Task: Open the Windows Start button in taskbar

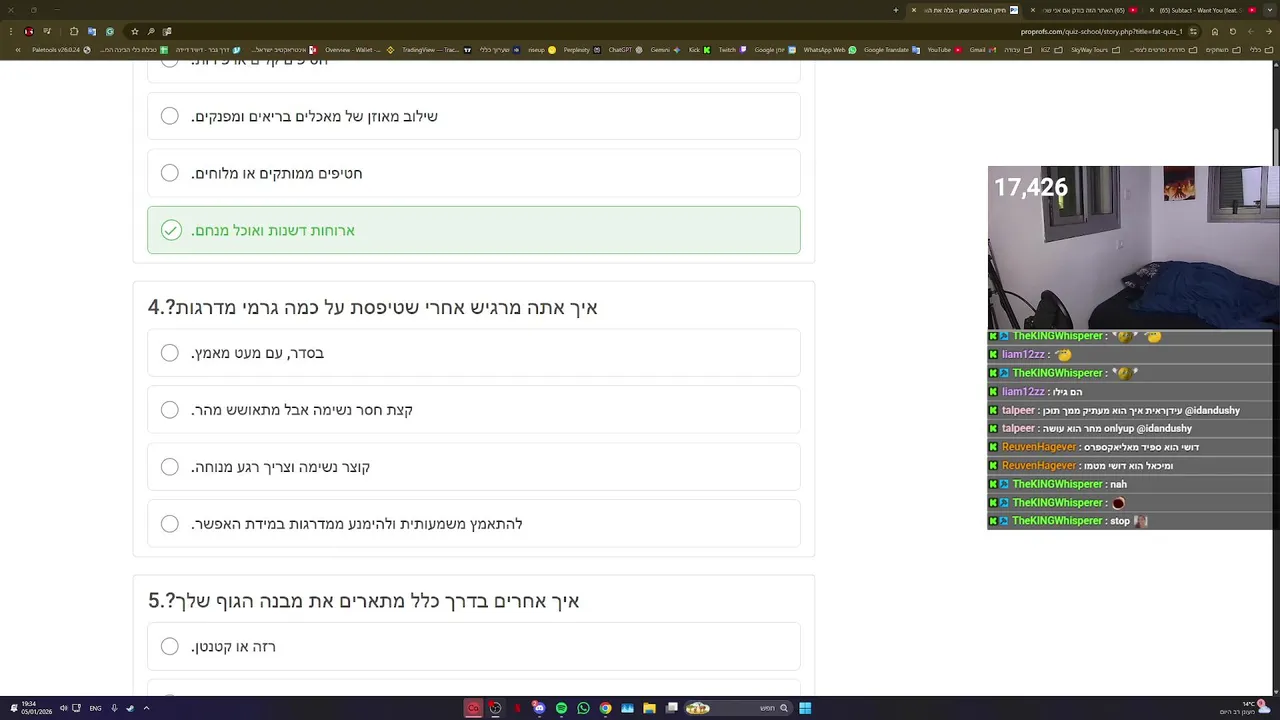Action: pos(805,708)
